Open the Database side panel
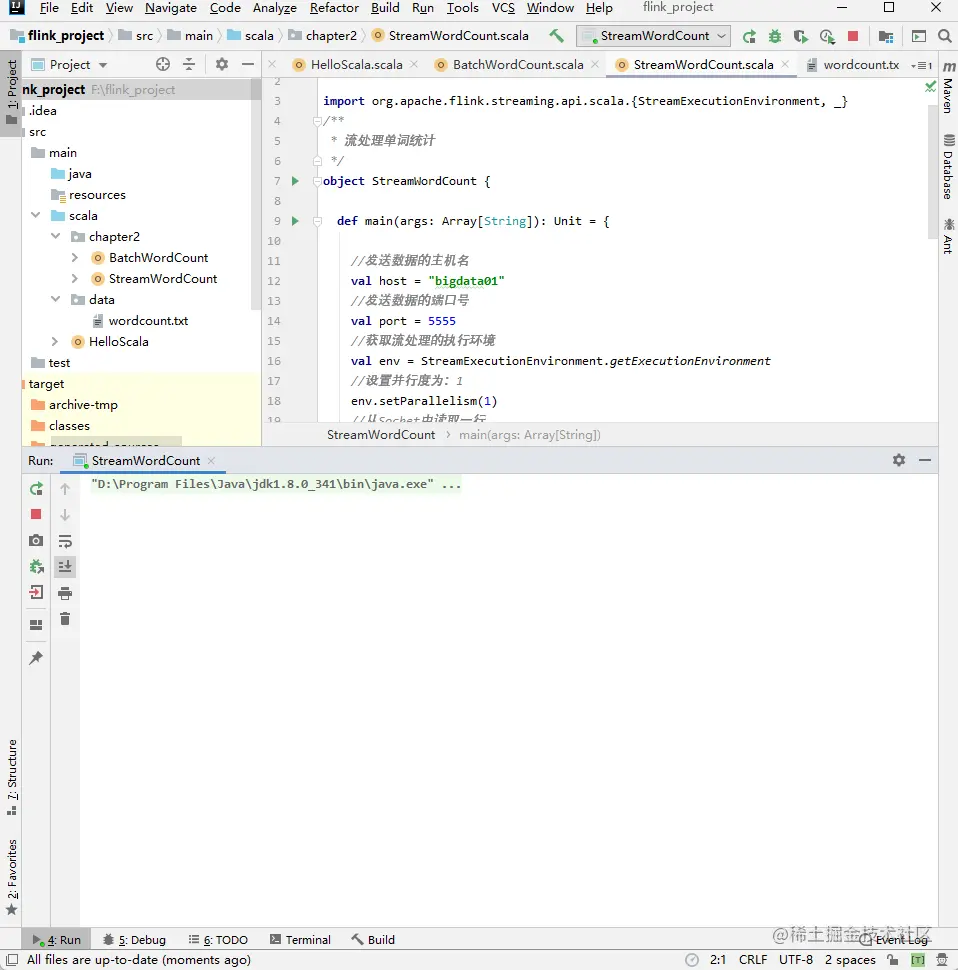The width and height of the screenshot is (958, 970). tap(948, 166)
